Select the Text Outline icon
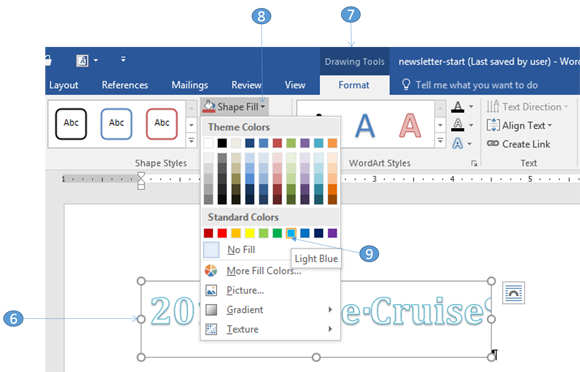This screenshot has width=580, height=372. click(458, 125)
